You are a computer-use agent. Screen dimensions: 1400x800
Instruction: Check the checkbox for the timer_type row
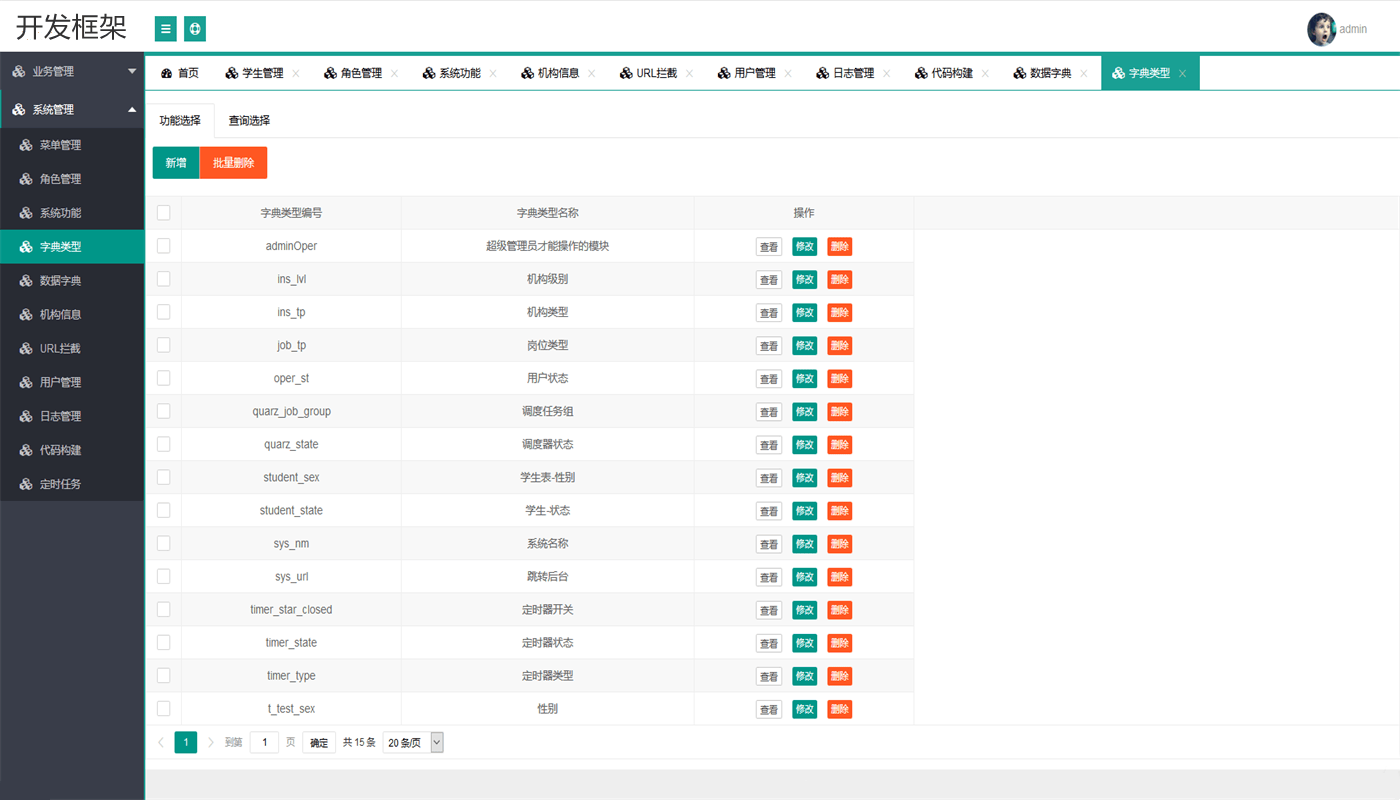point(163,675)
